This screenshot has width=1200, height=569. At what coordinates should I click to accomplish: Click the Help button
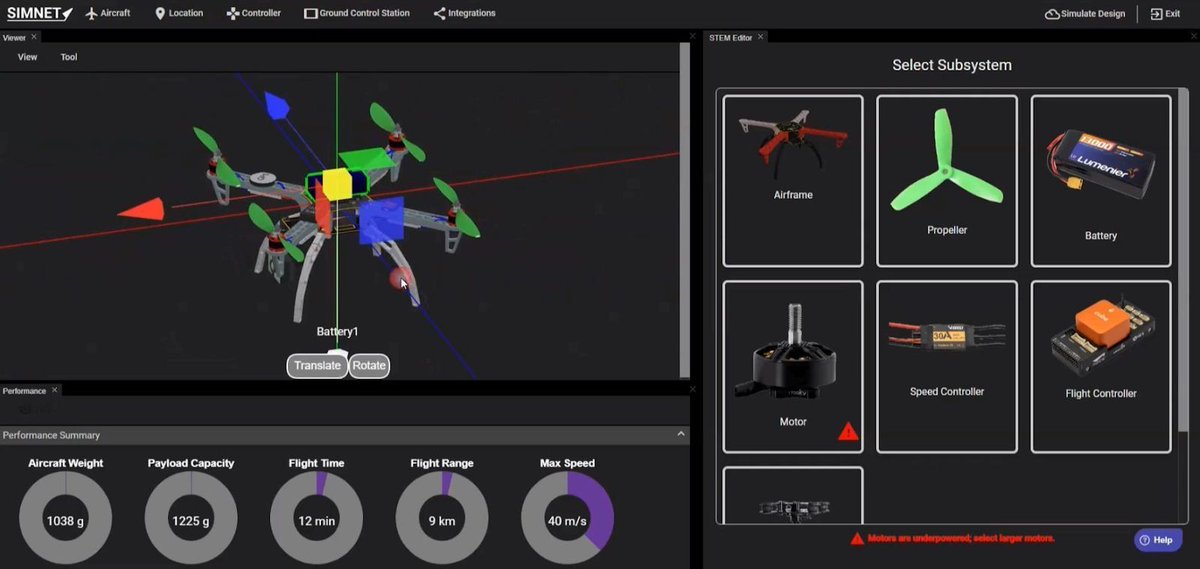click(1157, 540)
